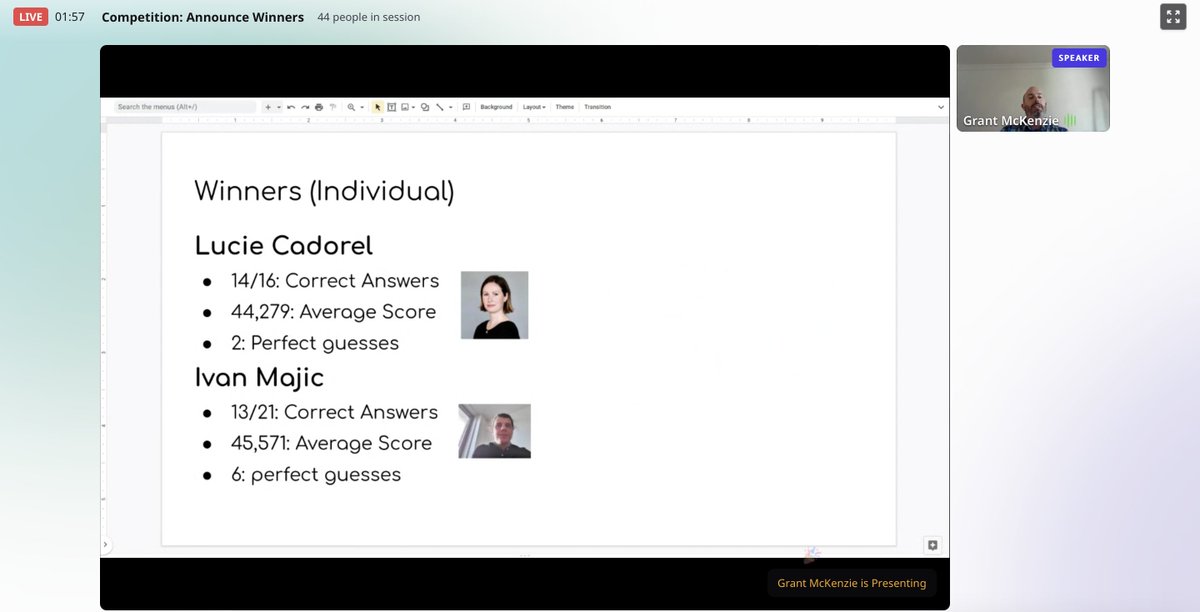Image resolution: width=1200 pixels, height=612 pixels.
Task: Click the Lucie Cadorel photo
Action: [x=494, y=305]
